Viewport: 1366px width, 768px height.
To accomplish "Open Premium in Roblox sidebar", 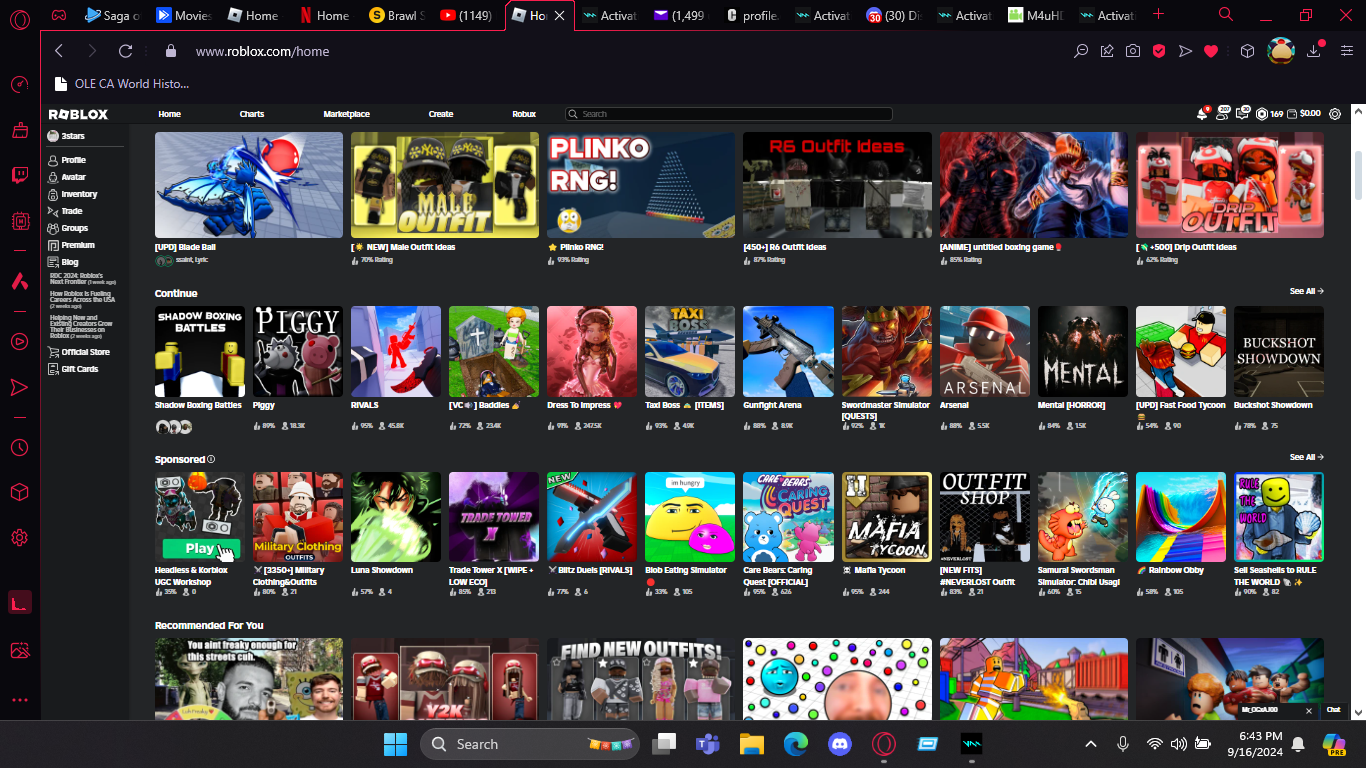I will [x=71, y=245].
